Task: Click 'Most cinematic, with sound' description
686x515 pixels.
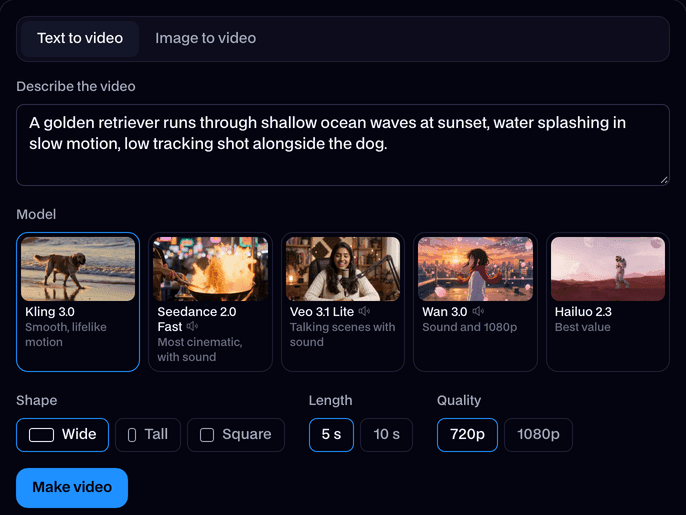Action: point(200,349)
